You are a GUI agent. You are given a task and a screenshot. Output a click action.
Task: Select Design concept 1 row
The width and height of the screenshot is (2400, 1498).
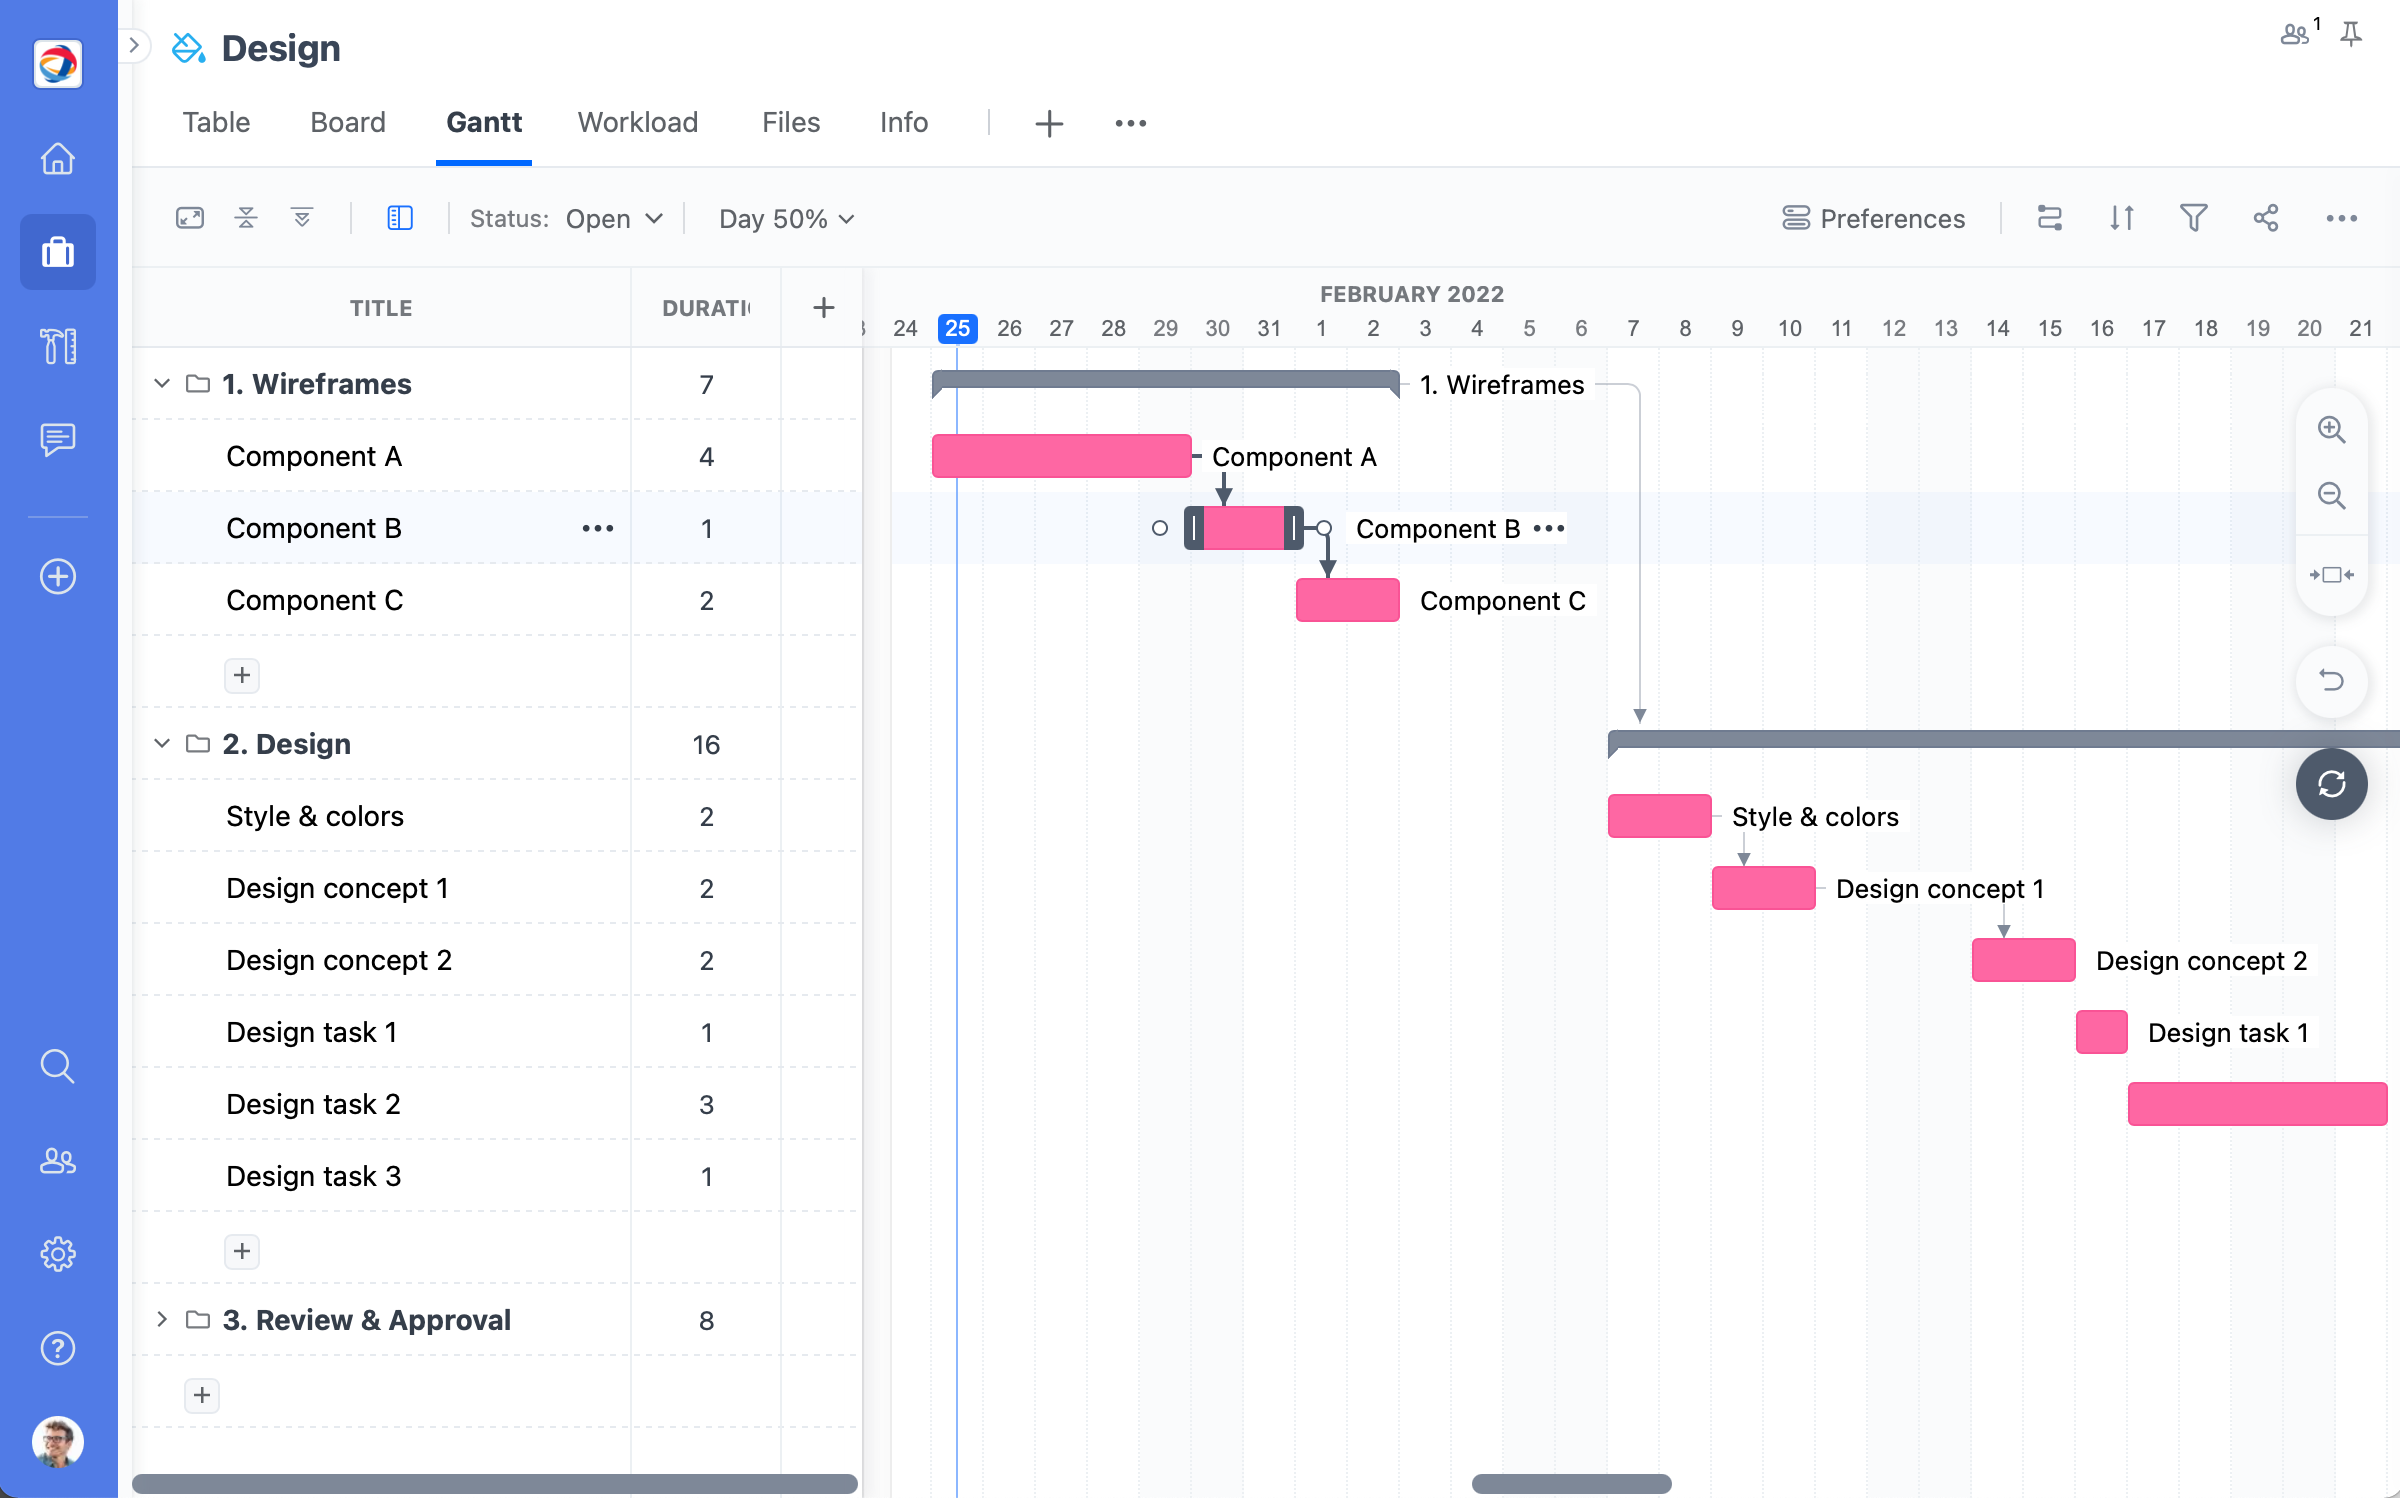pyautogui.click(x=496, y=888)
